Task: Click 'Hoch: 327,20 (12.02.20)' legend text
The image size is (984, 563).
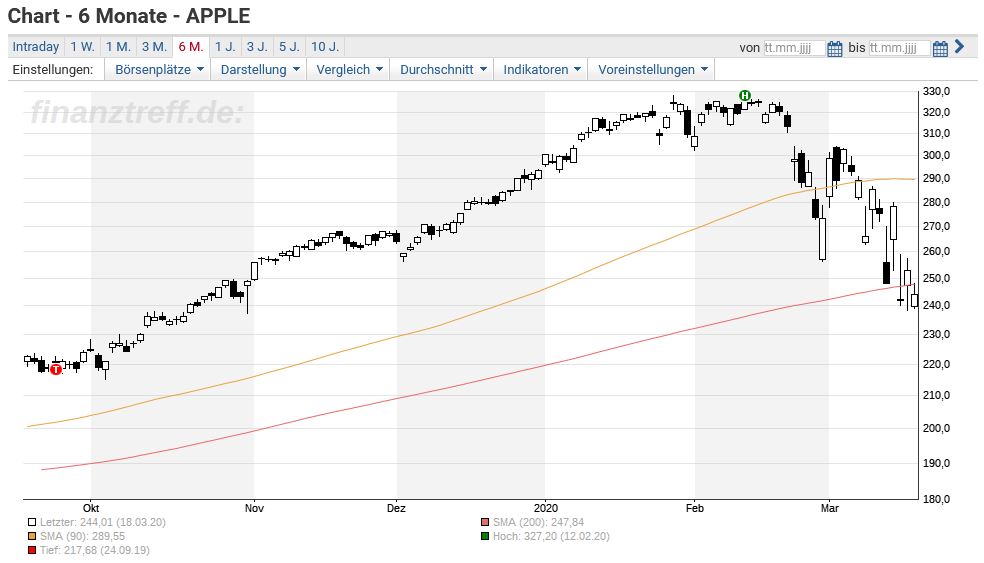Action: [551, 536]
